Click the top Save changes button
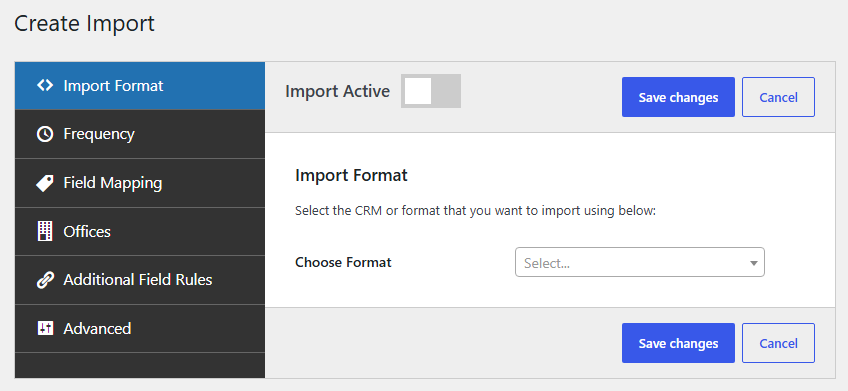 point(678,97)
